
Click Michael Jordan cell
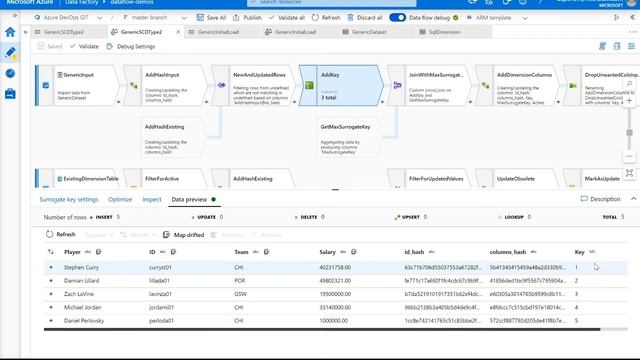(x=82, y=307)
